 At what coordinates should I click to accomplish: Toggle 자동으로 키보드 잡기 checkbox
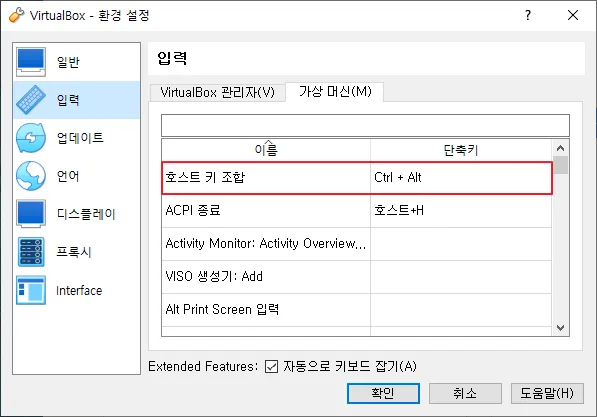[x=271, y=366]
